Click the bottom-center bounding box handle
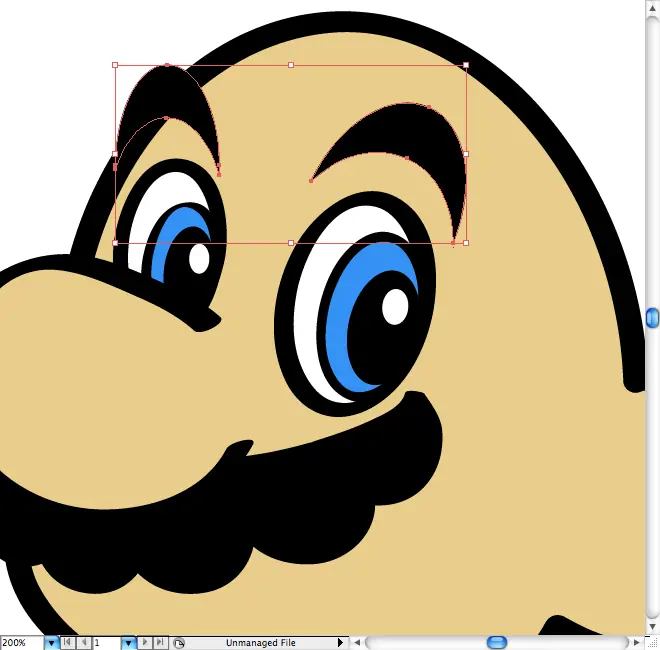This screenshot has width=660, height=650. 291,243
